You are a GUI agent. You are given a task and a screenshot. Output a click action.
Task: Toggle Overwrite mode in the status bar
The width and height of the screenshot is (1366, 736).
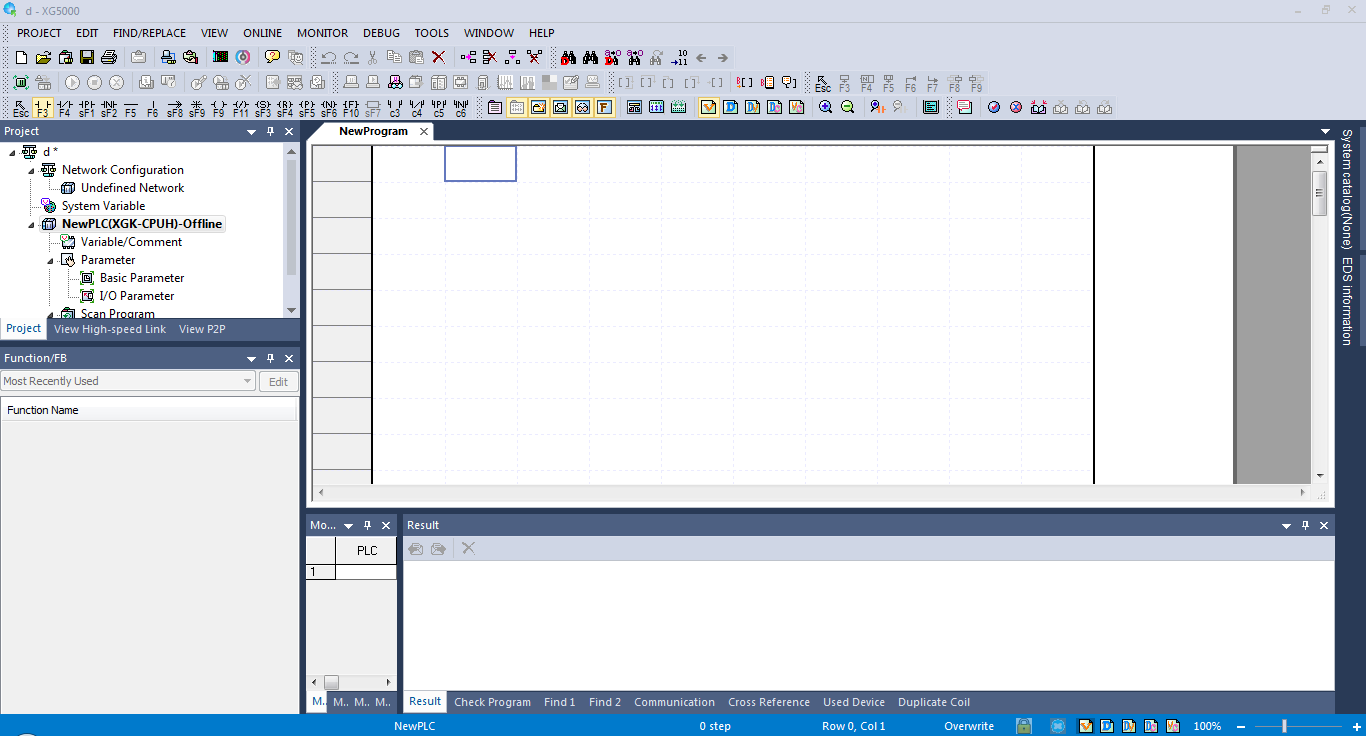pos(969,726)
